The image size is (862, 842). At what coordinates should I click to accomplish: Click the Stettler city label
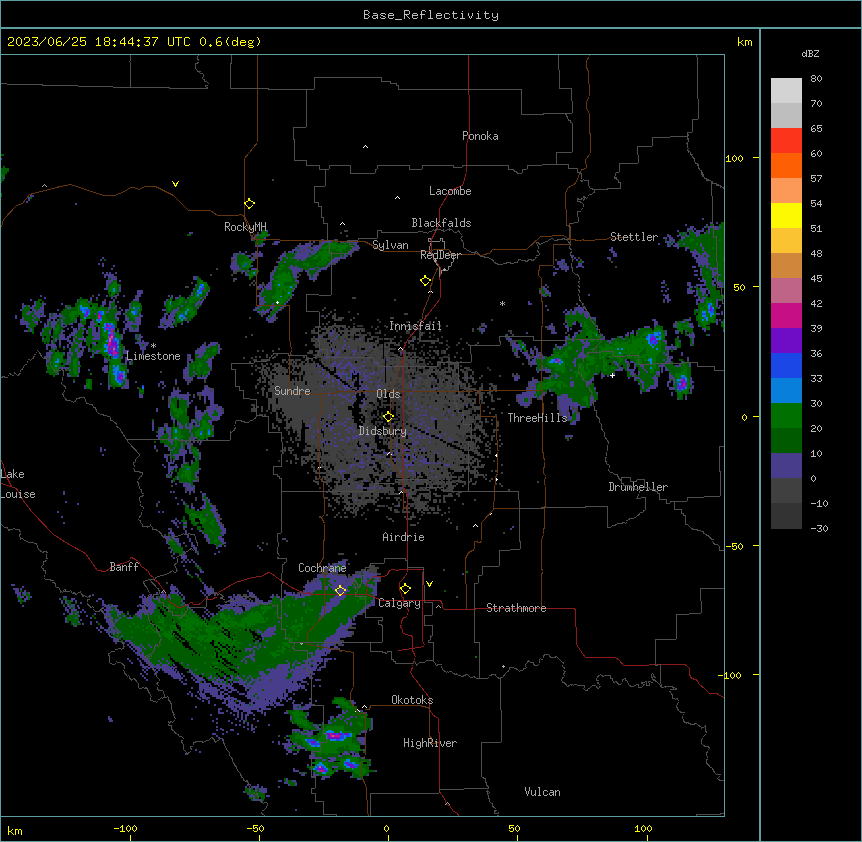634,237
